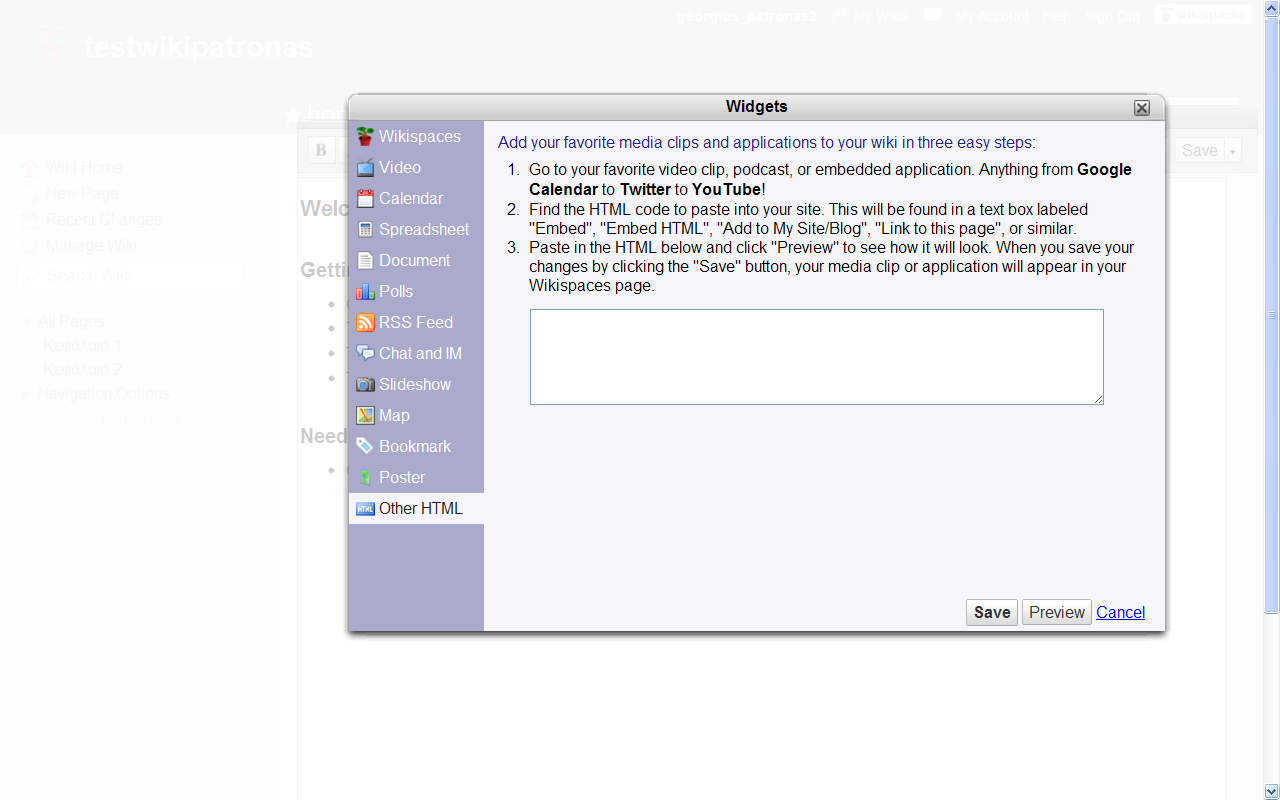The image size is (1280, 800).
Task: Click the Poster widget icon
Action: [365, 477]
